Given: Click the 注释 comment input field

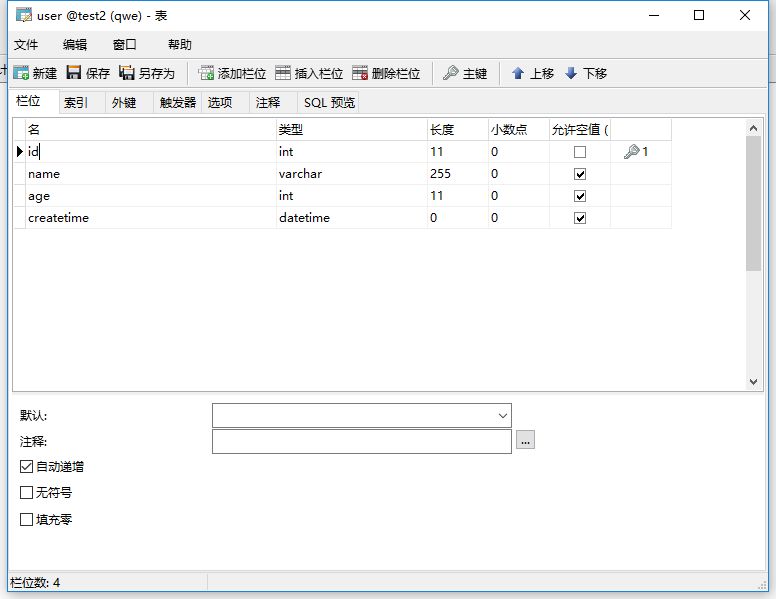Looking at the screenshot, I should (361, 441).
